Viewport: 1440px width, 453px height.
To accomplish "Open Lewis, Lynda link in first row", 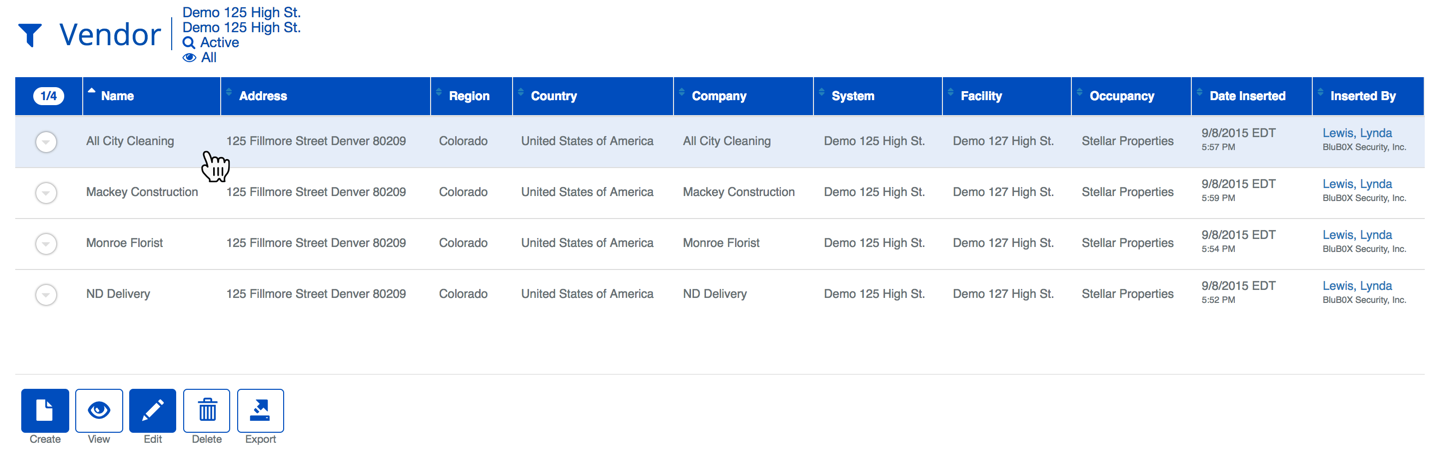I will tap(1357, 133).
